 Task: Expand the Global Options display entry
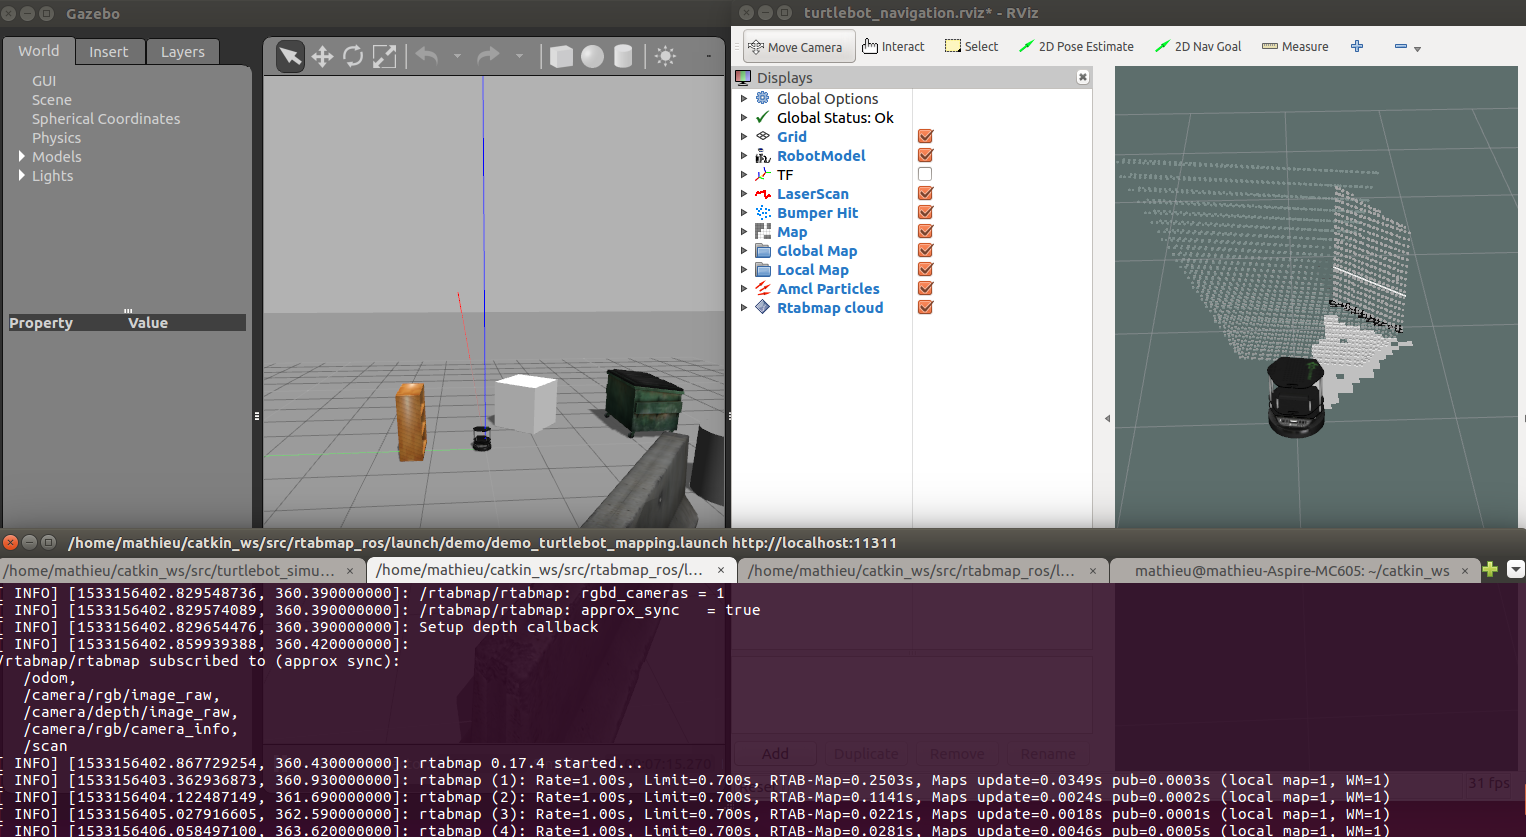pyautogui.click(x=744, y=99)
